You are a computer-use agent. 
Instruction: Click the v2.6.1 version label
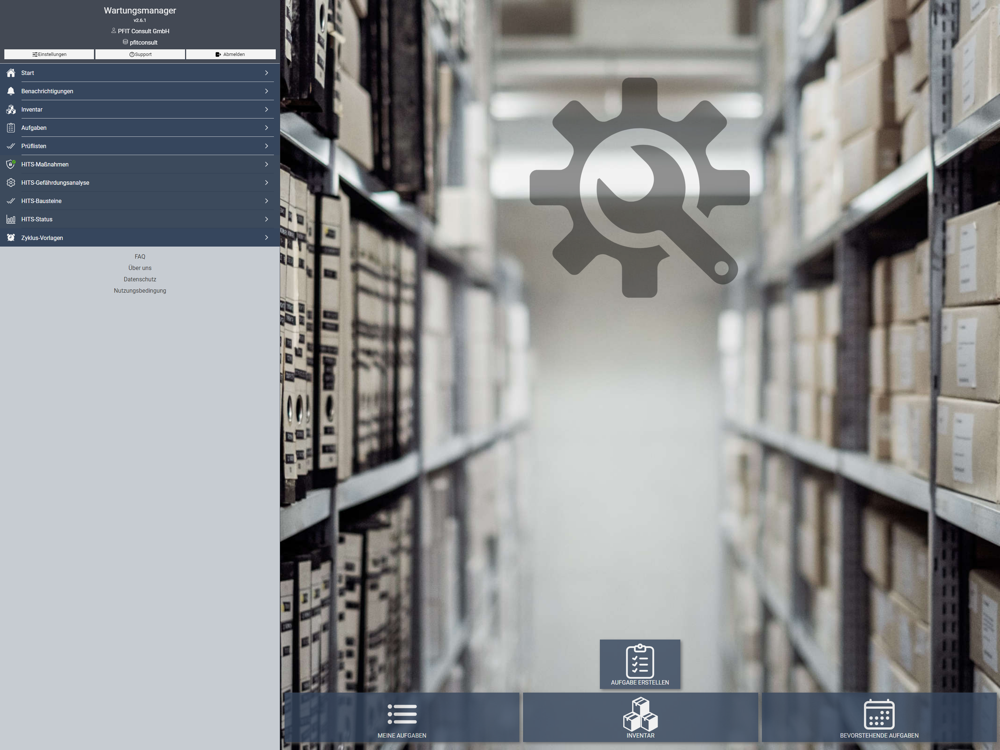140,20
